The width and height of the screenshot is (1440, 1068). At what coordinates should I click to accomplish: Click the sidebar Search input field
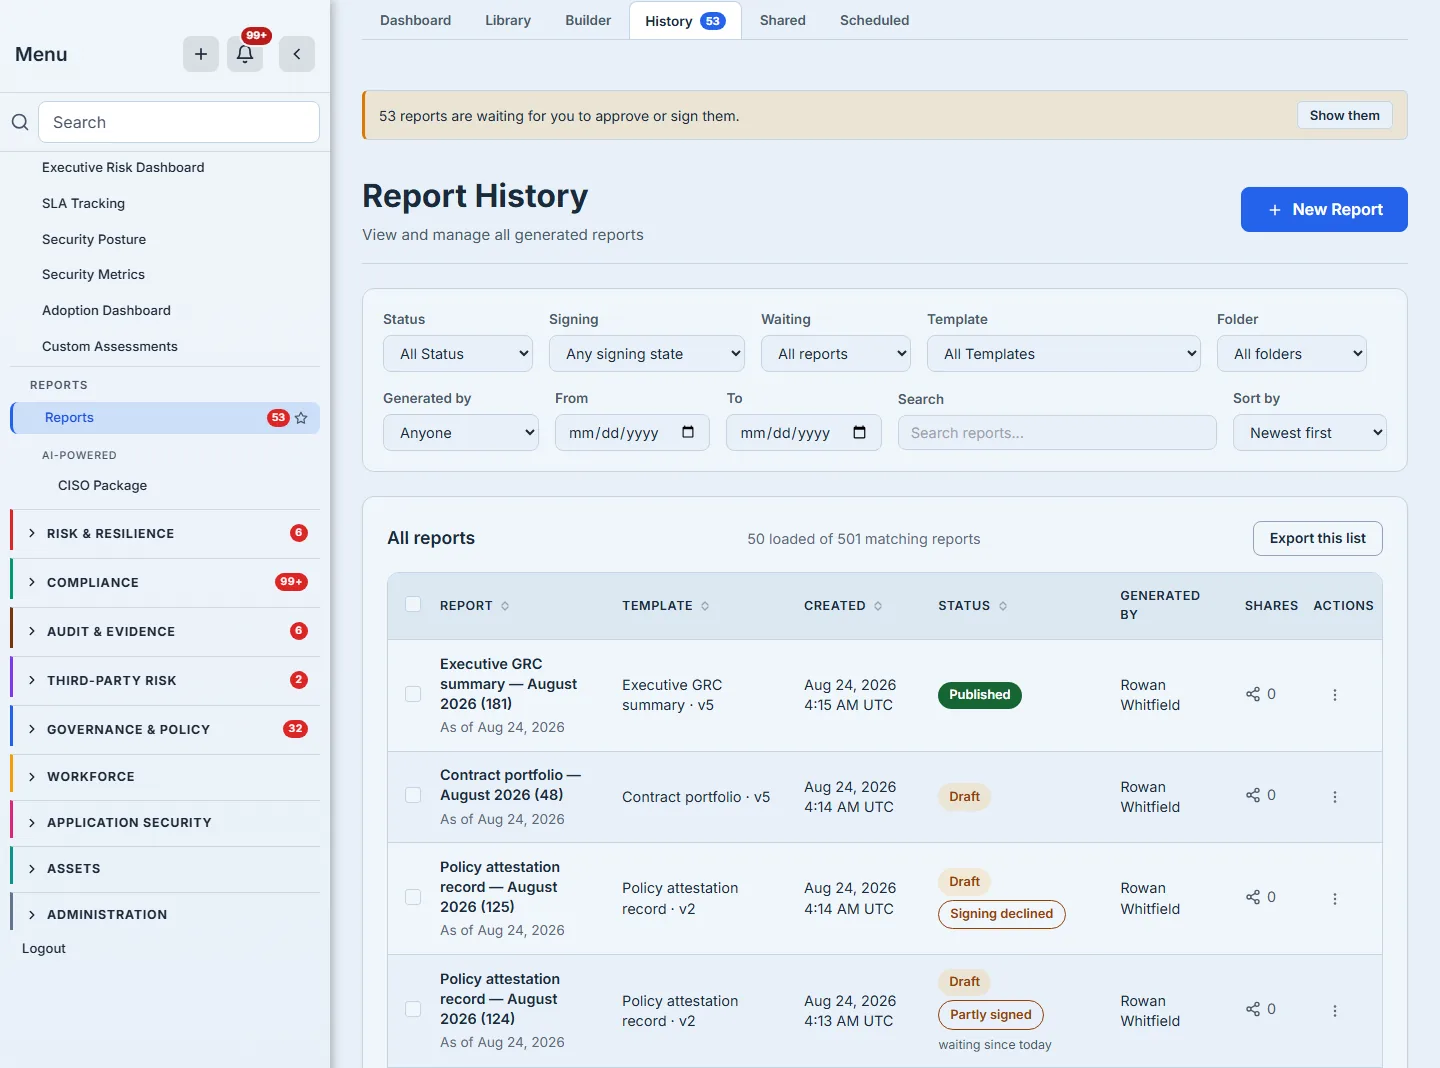[x=179, y=122]
